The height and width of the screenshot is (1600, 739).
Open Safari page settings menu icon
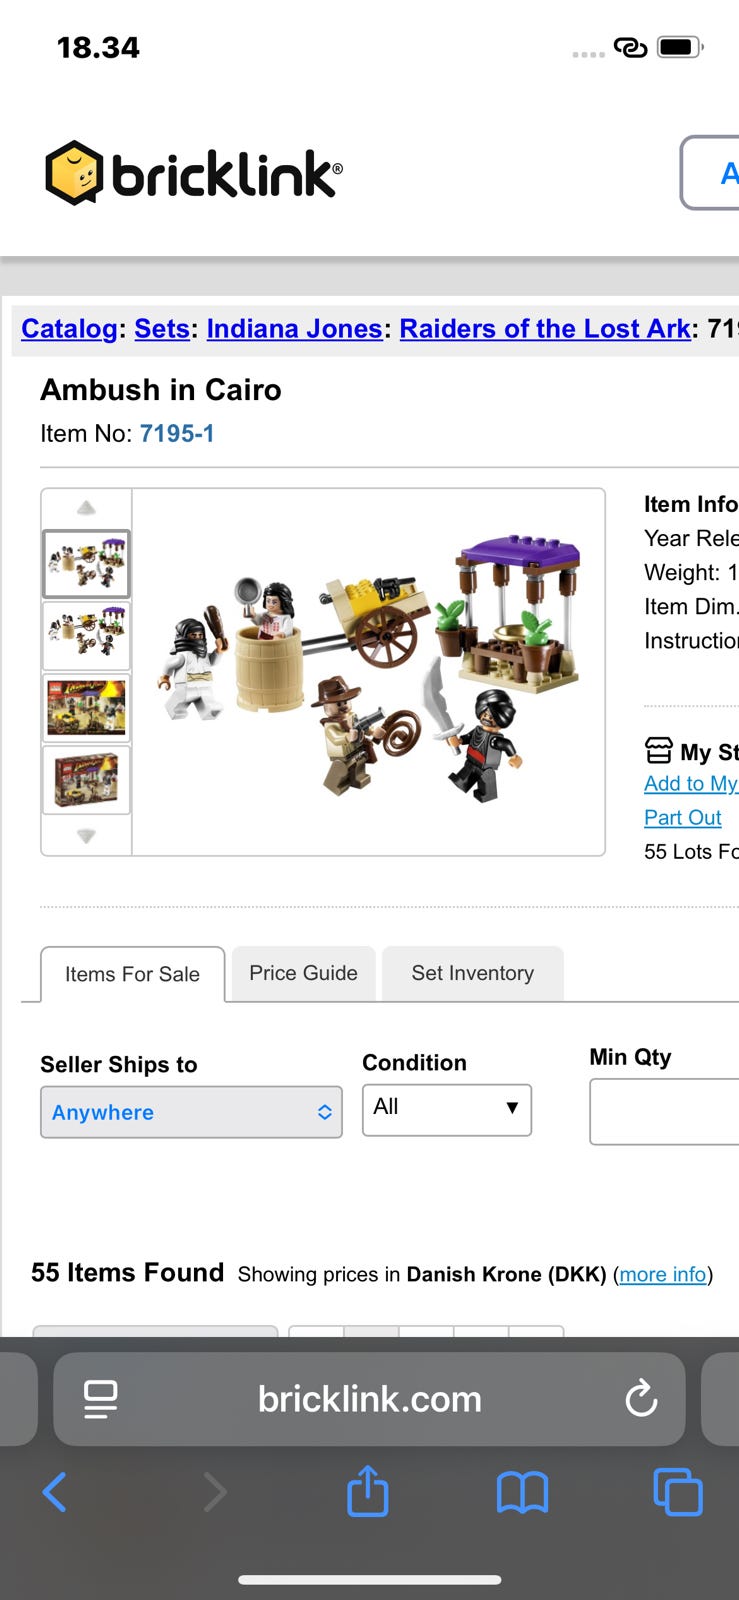point(100,1399)
